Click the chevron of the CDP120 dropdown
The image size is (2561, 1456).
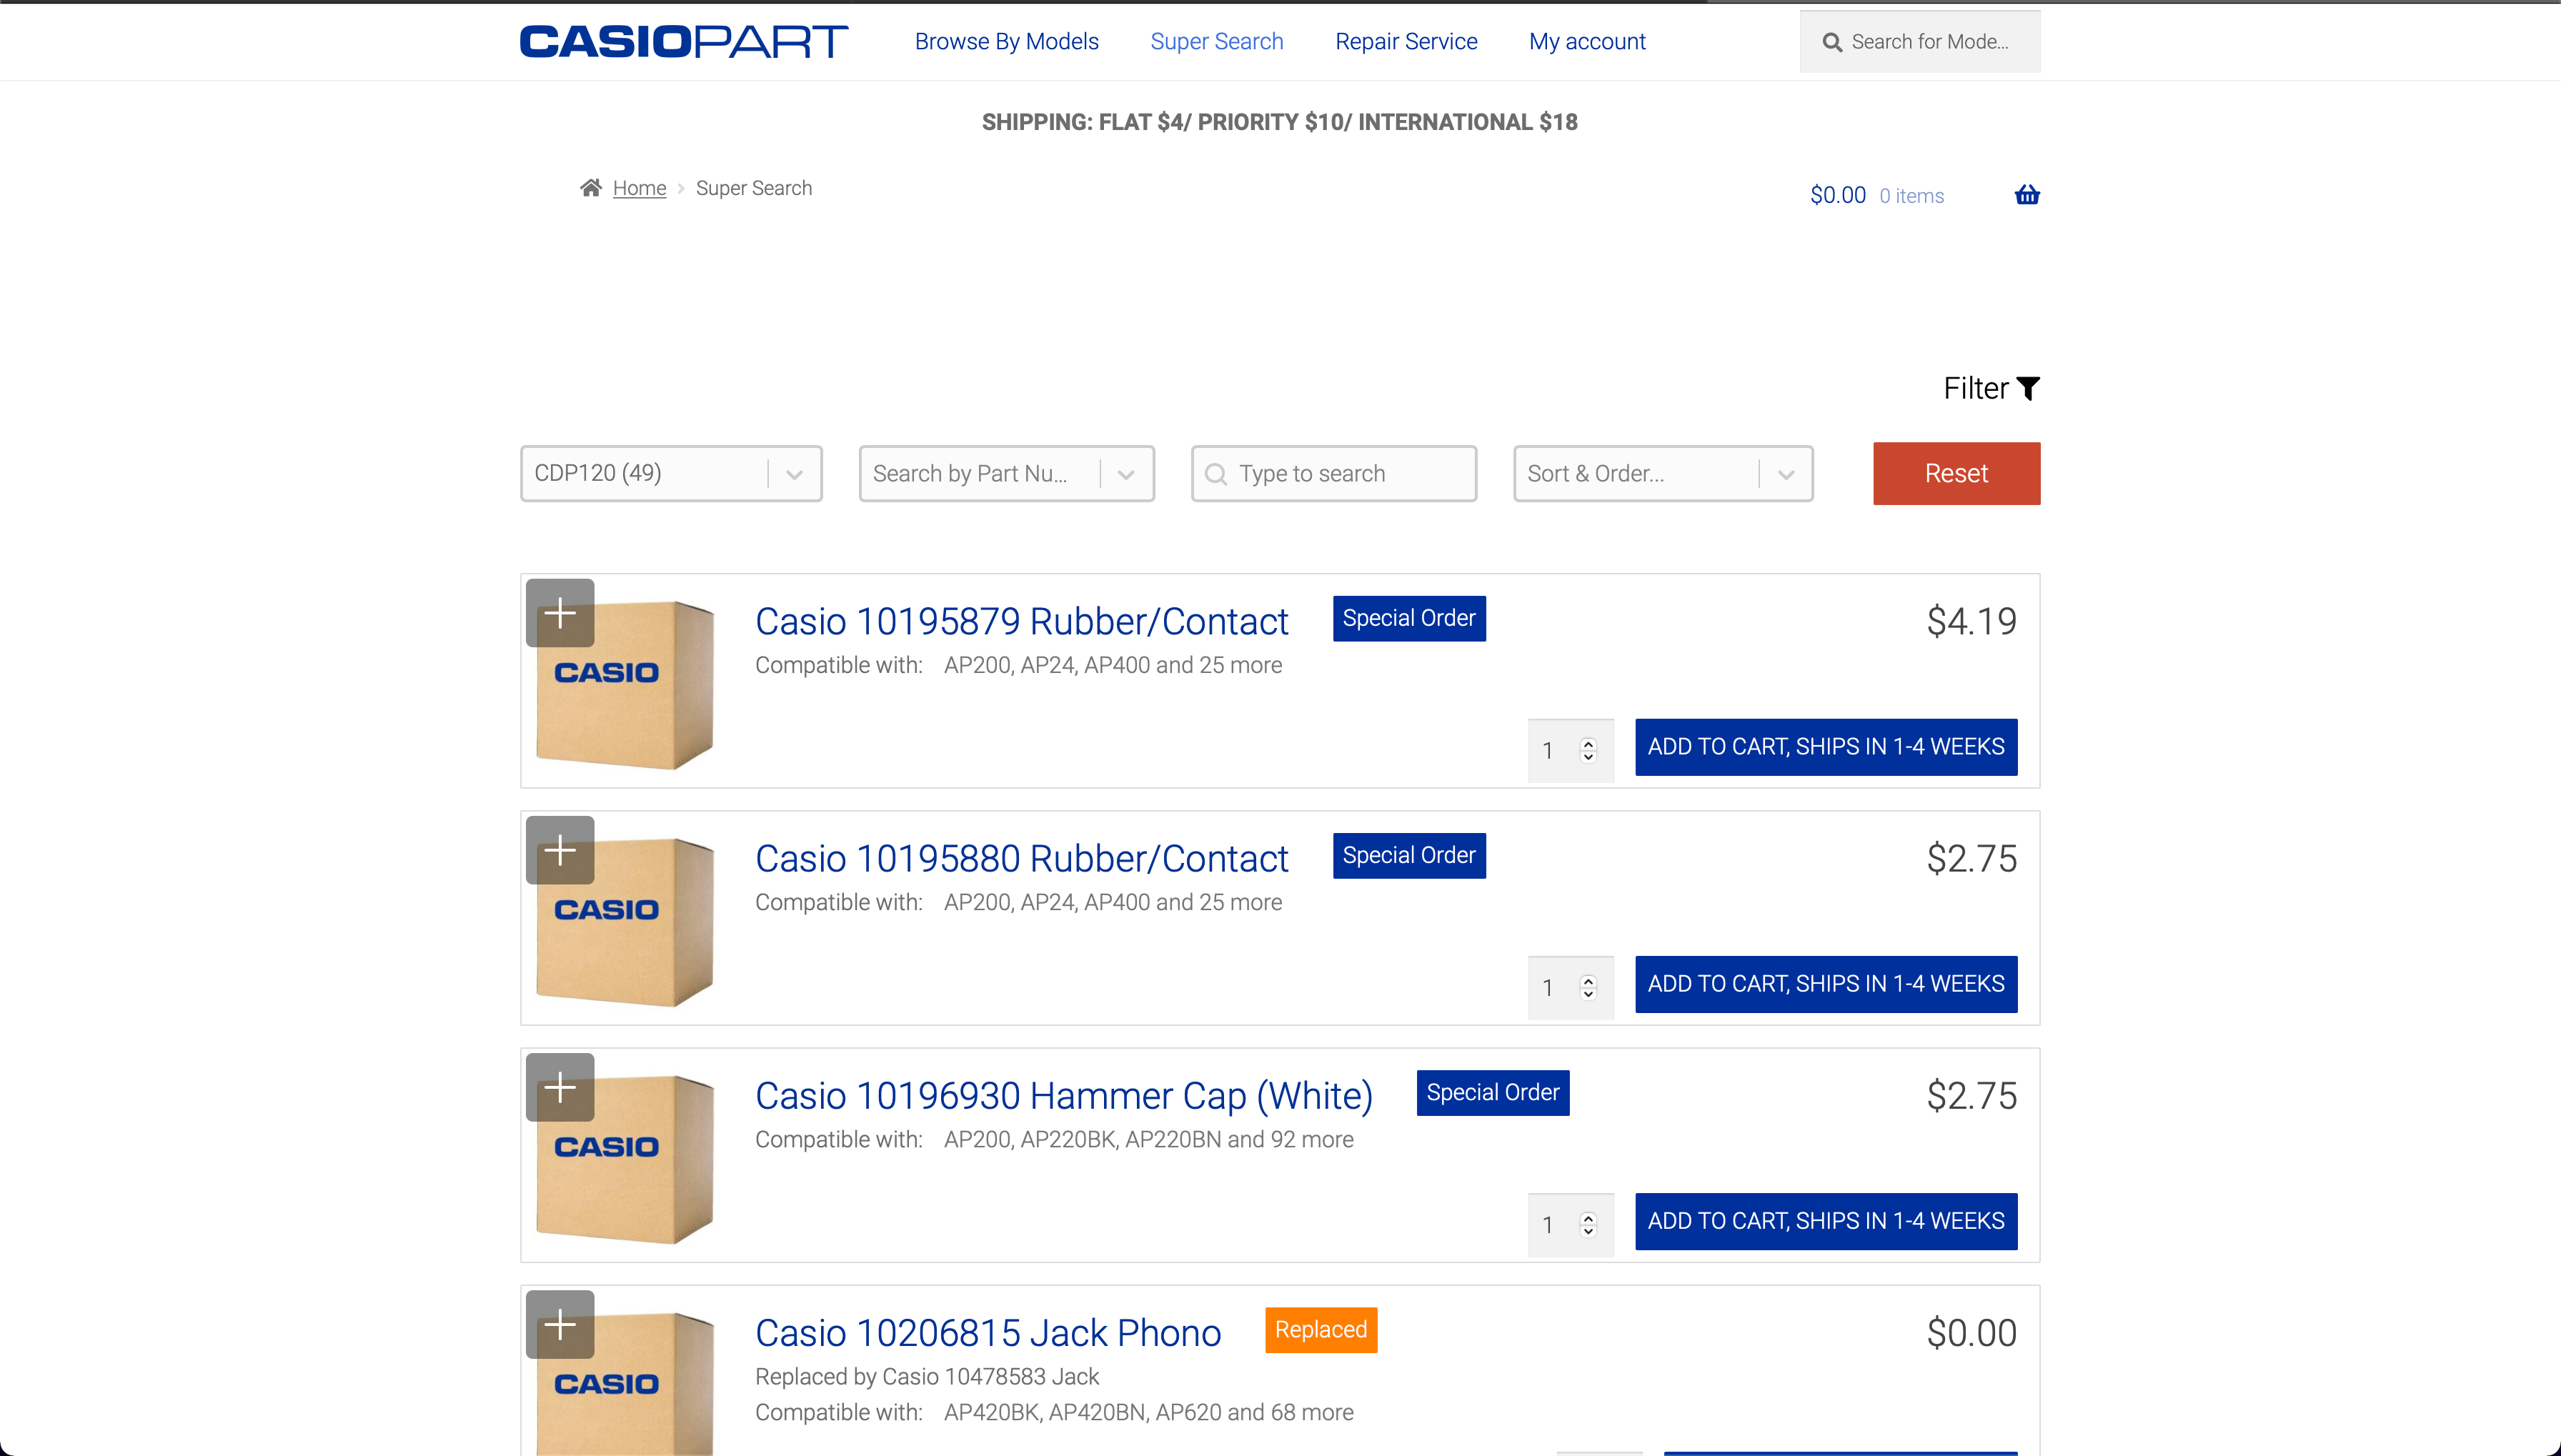(x=795, y=474)
